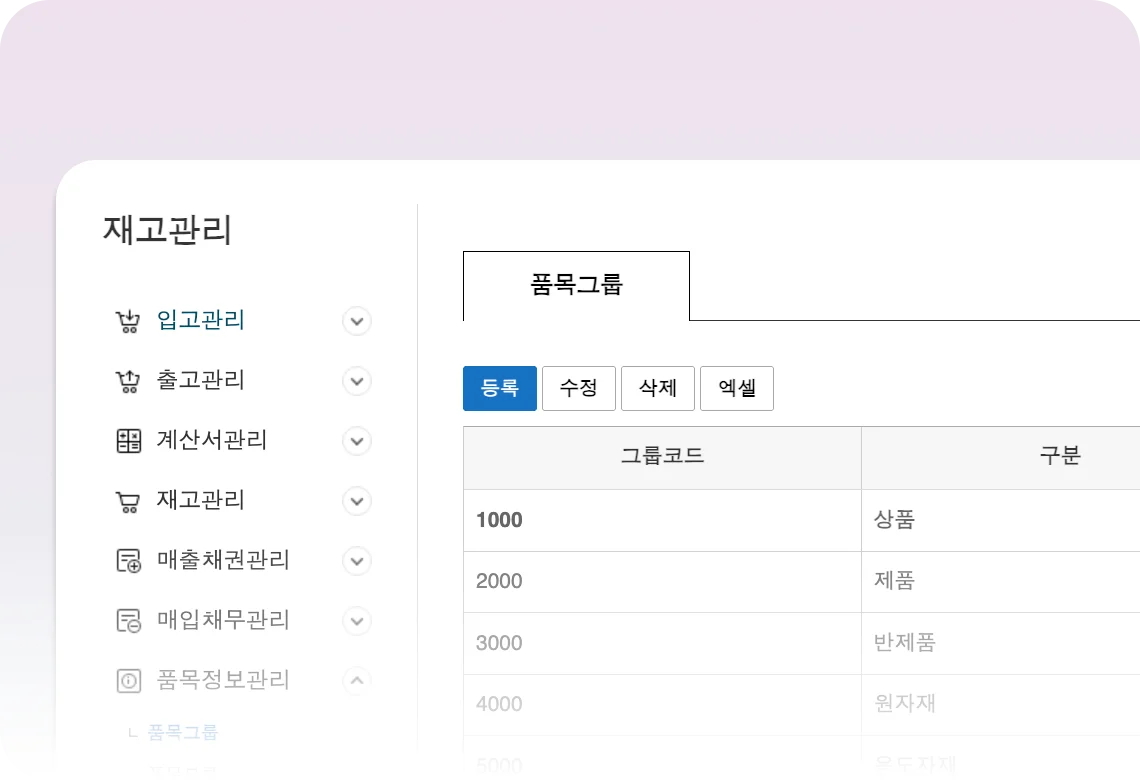Viewport: 1140px width, 780px height.
Task: Collapse the 품목정보관리 section
Action: 357,681
